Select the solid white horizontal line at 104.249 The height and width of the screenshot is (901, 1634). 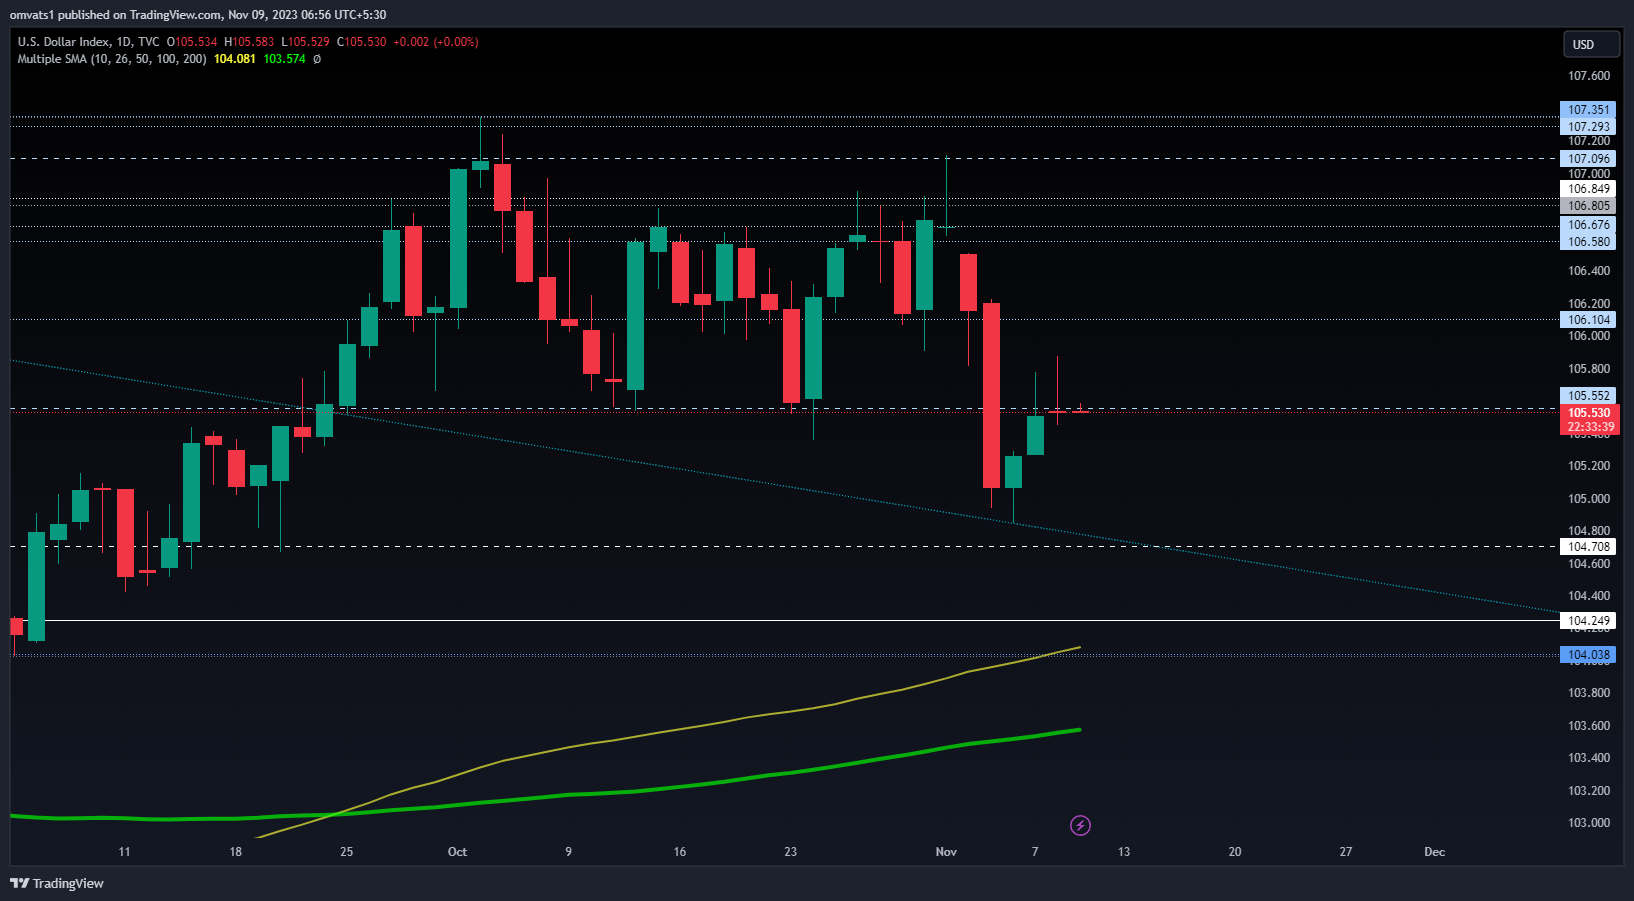click(x=785, y=621)
